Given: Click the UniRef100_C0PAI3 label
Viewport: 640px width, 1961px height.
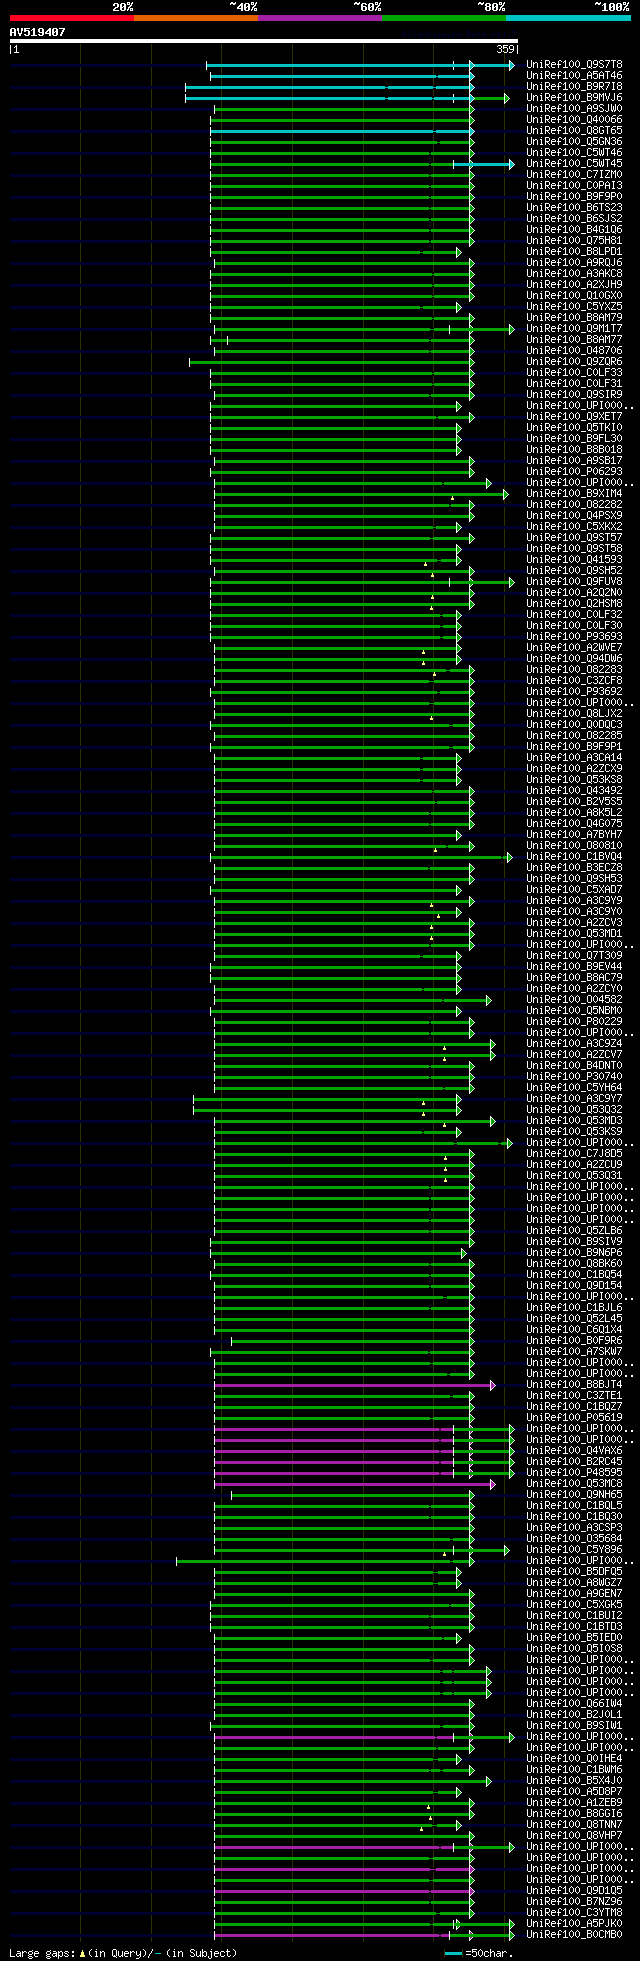Looking at the screenshot, I should click(x=574, y=186).
